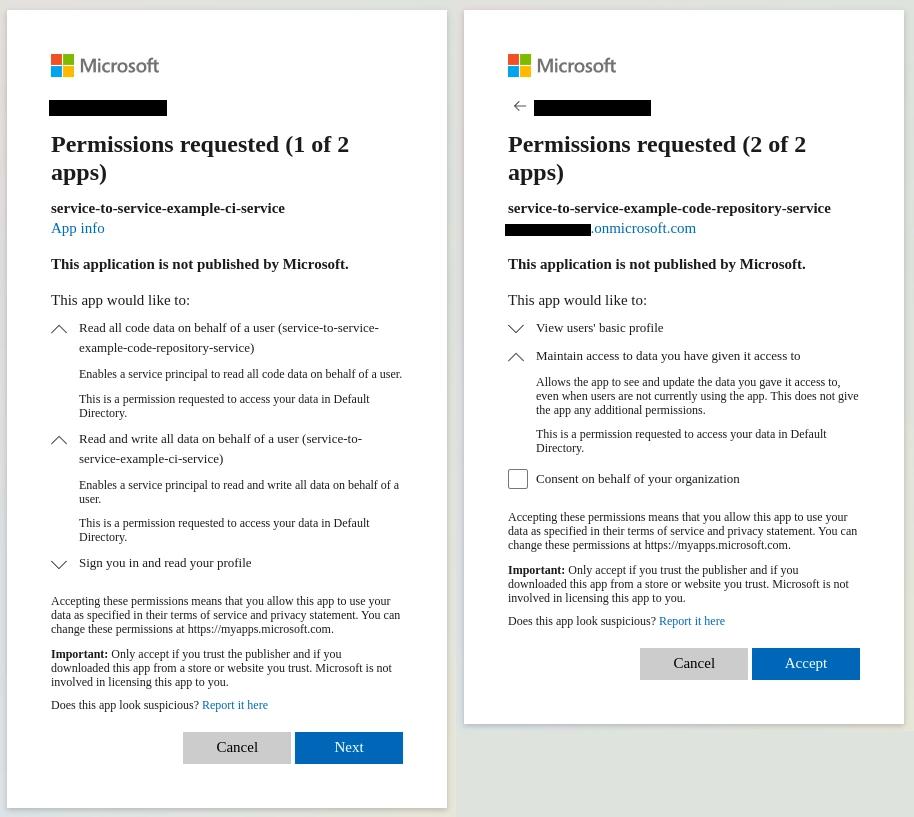This screenshot has height=817, width=914.
Task: Collapse 'Maintain access to data' permission
Action: click(x=516, y=357)
